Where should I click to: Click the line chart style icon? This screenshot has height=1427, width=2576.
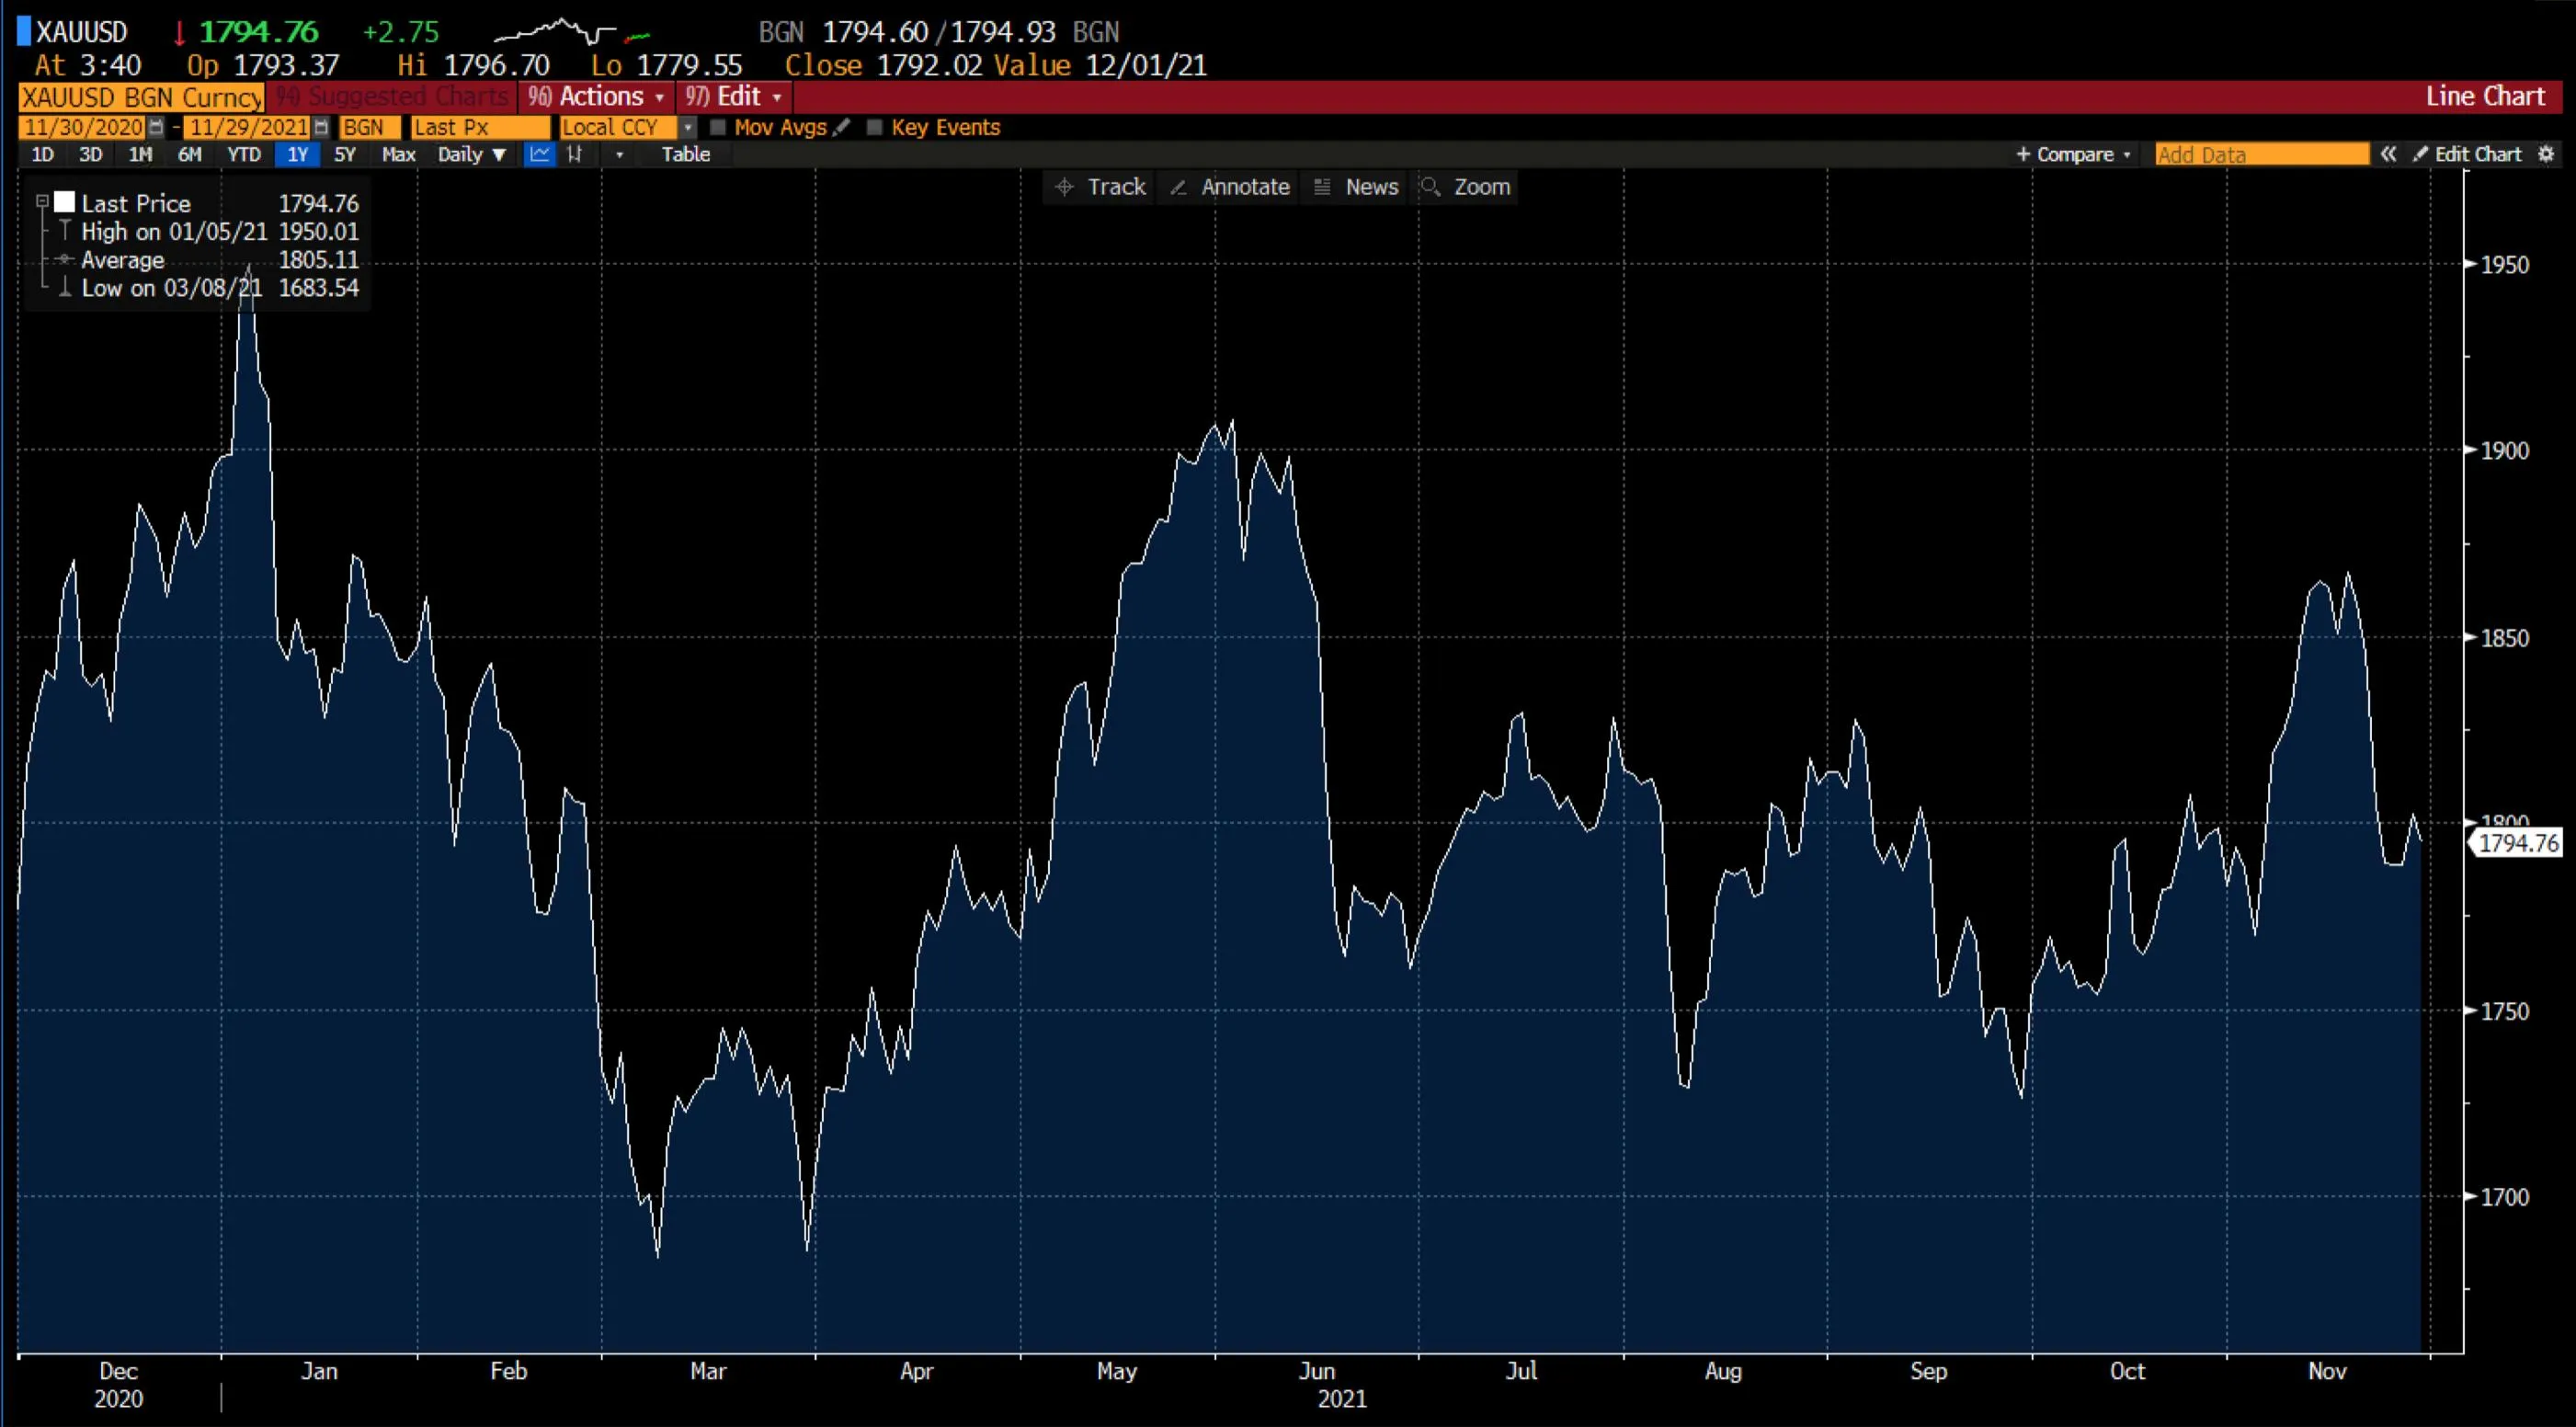click(539, 155)
